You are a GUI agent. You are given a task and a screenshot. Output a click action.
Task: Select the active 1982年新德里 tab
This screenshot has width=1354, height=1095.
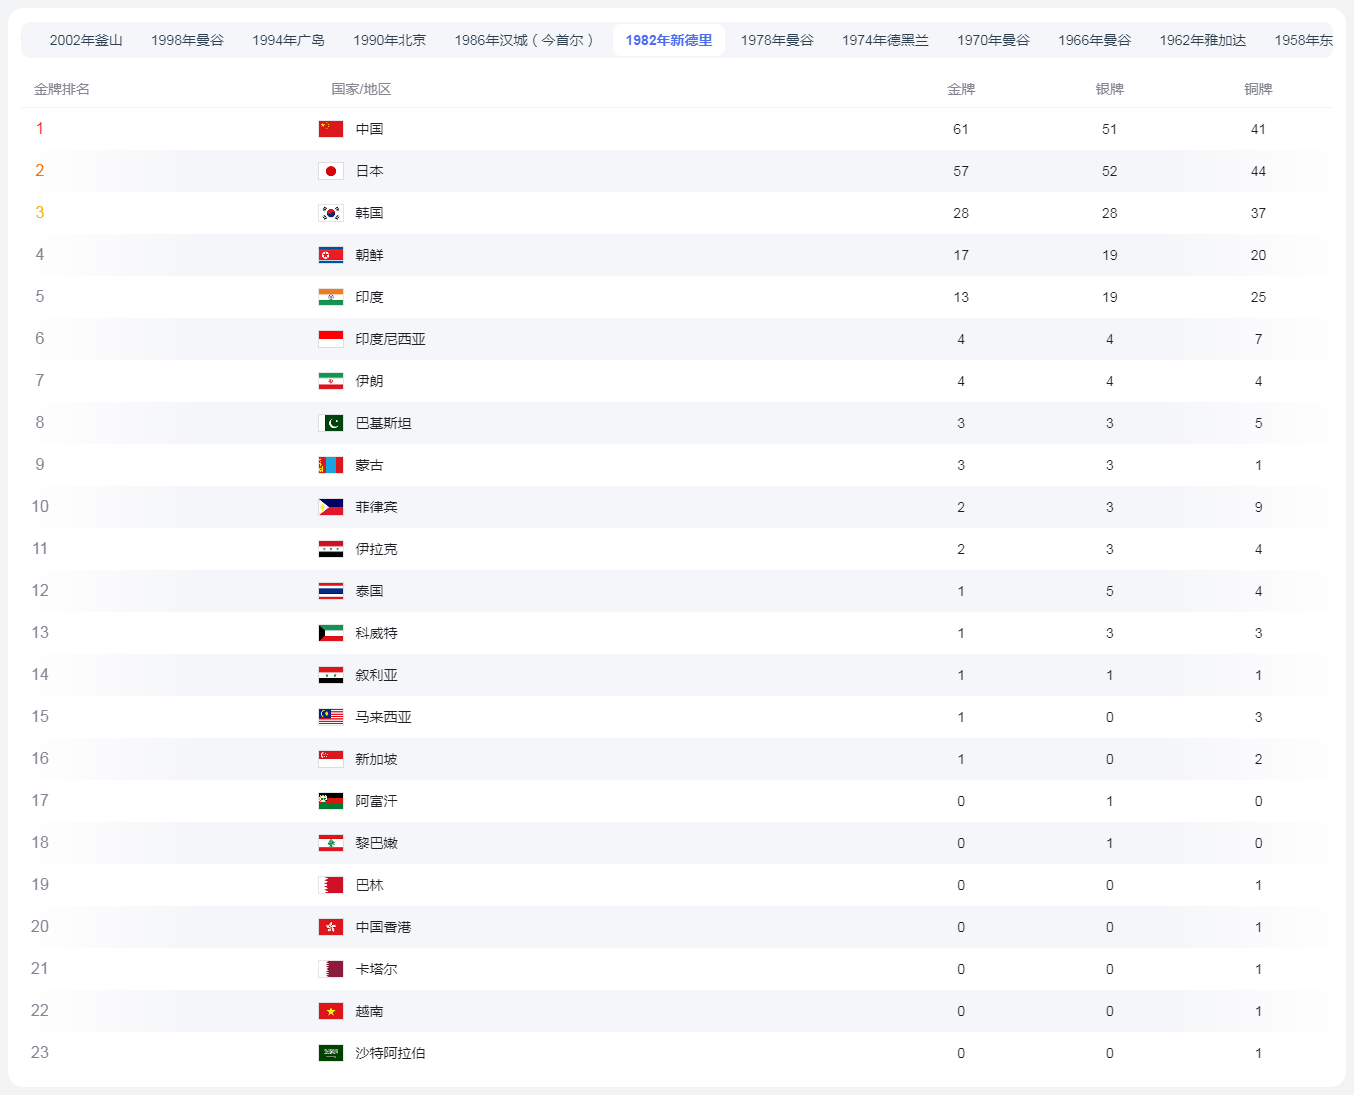[x=669, y=40]
